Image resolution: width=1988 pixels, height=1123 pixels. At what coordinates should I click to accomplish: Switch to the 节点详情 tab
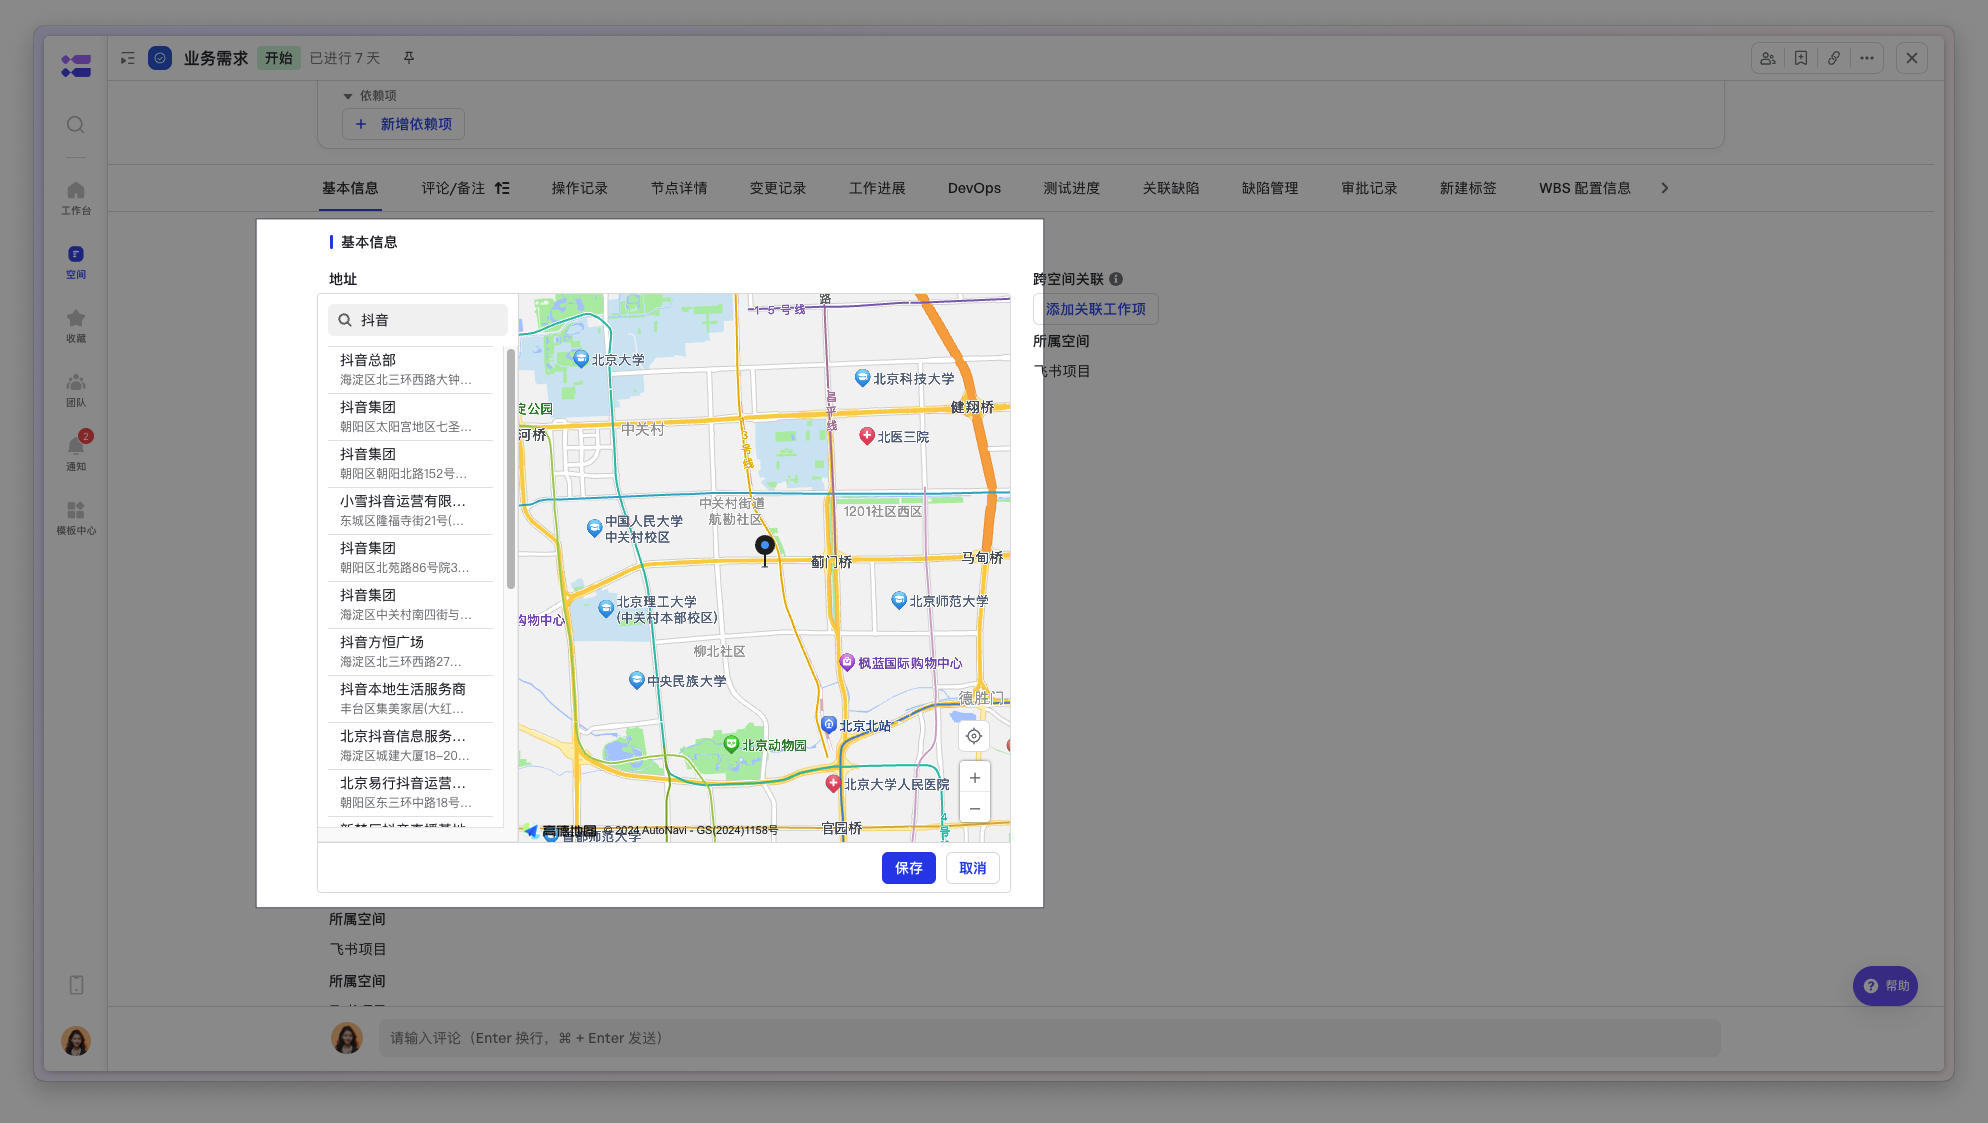pos(679,188)
